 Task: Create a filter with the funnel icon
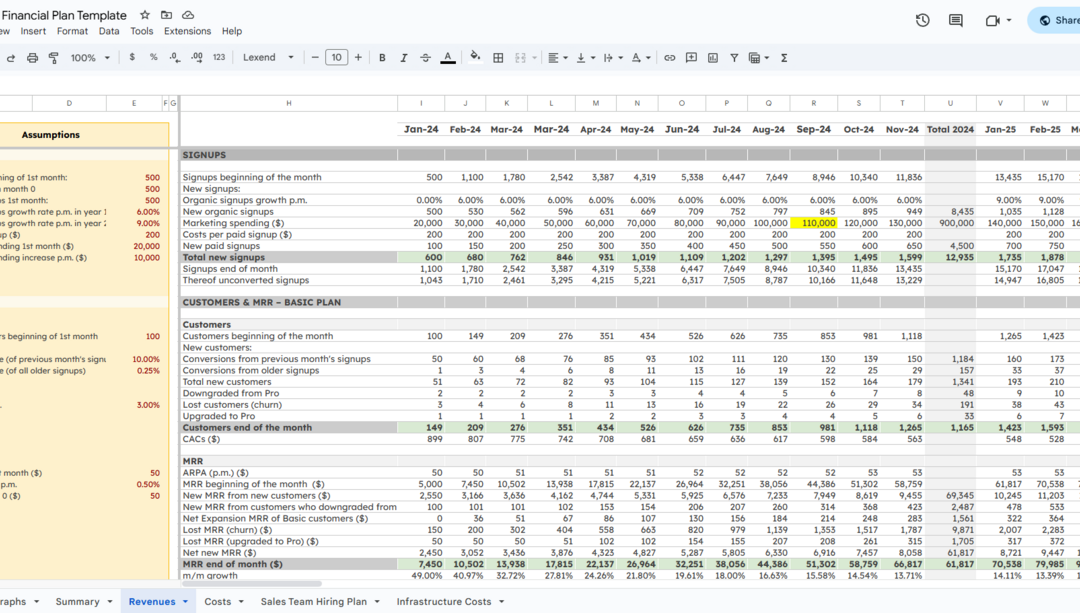click(x=734, y=58)
